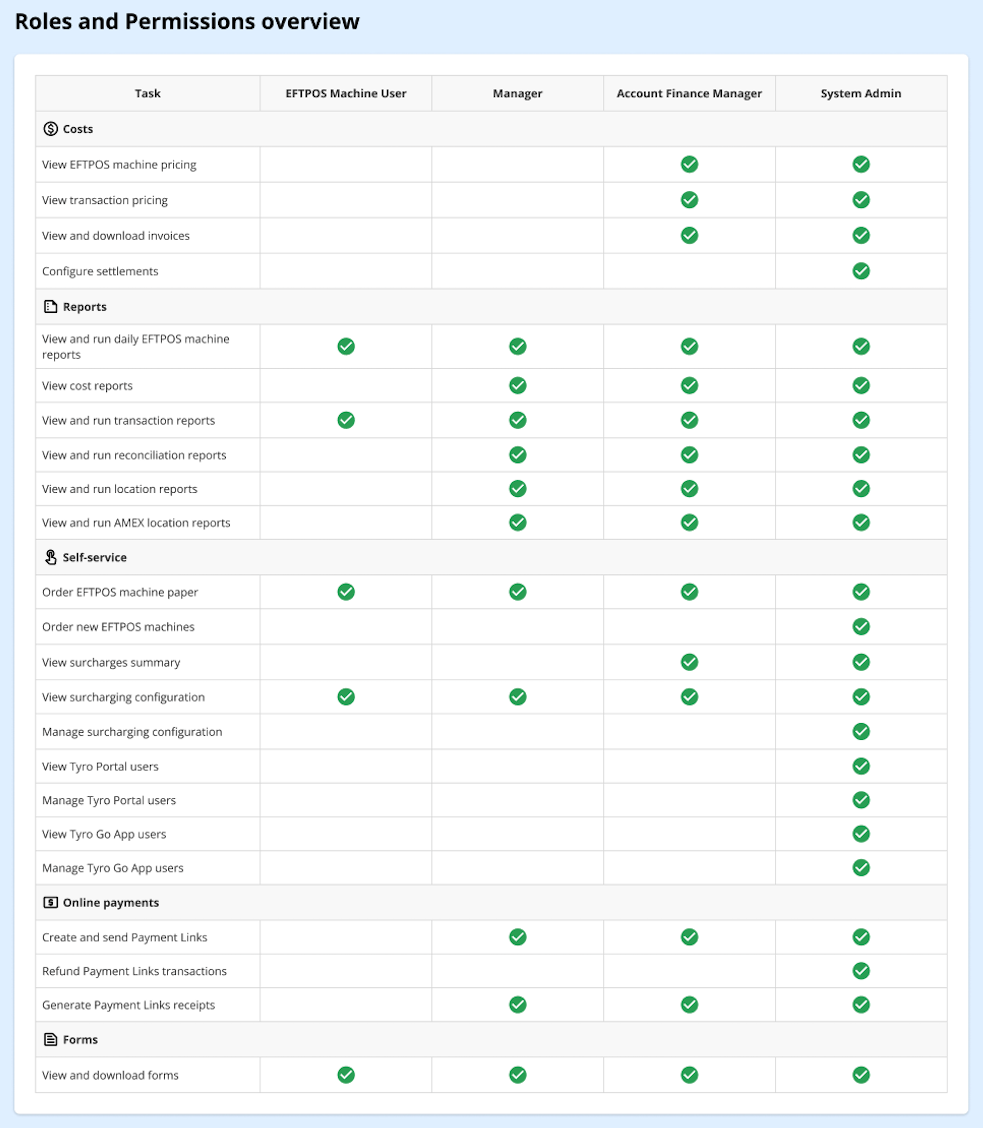Click the Self-service section label
This screenshot has width=983, height=1128.
pos(94,557)
